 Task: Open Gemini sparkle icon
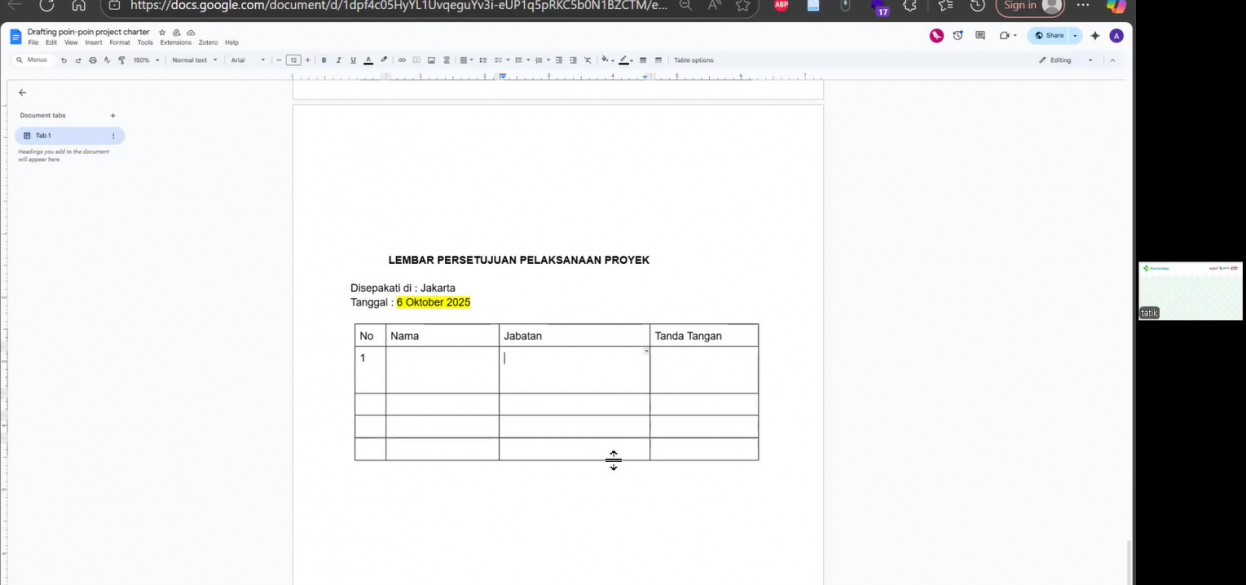tap(1095, 35)
